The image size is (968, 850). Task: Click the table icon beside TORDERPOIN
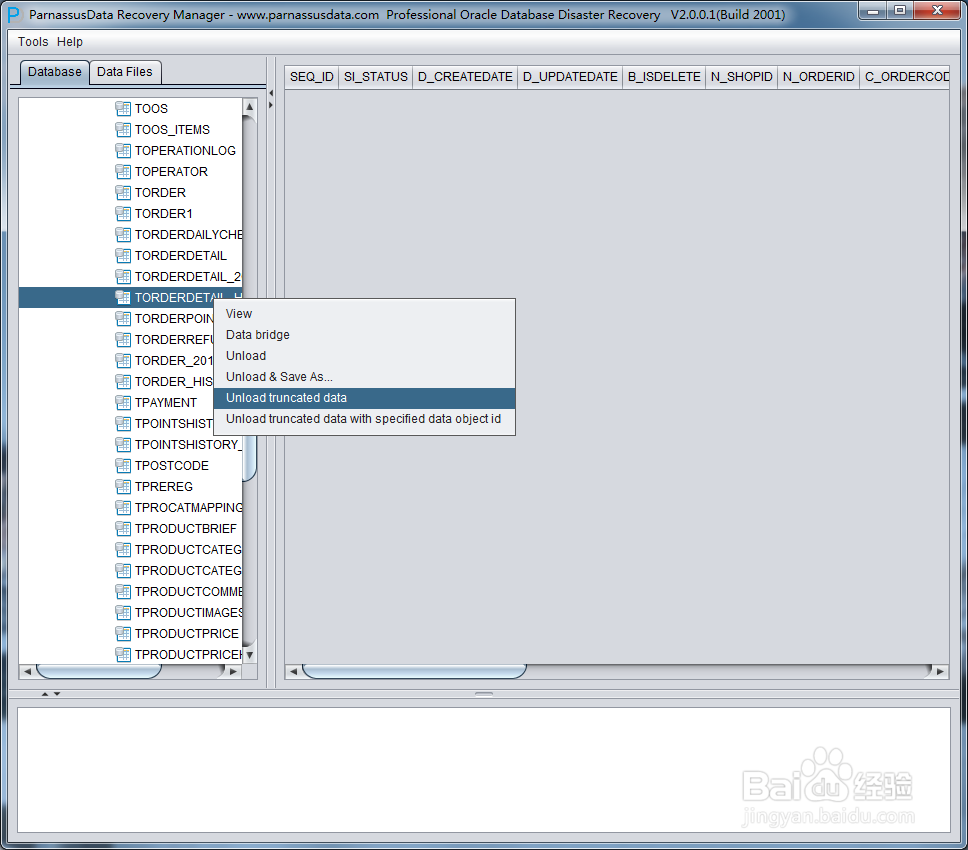123,319
